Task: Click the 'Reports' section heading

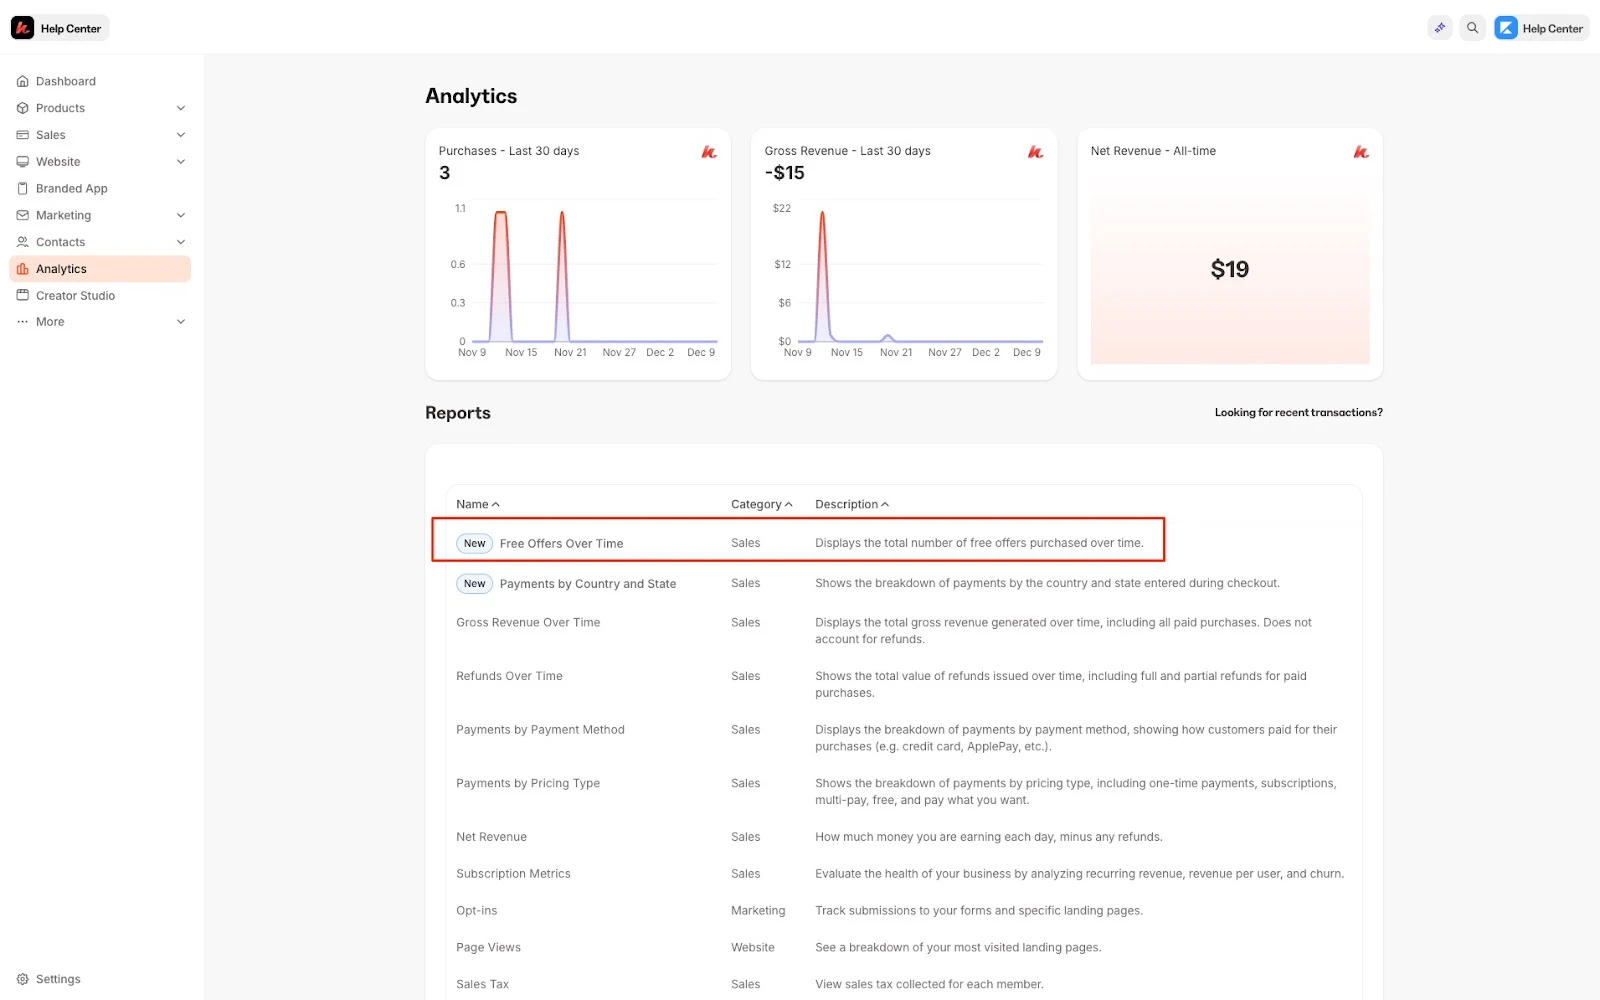Action: point(458,413)
